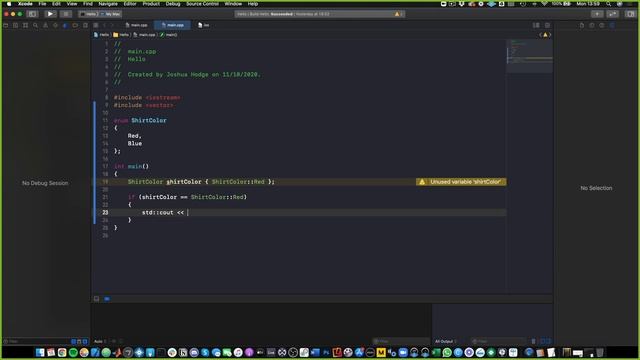Toggle the variables view pane button
Screen dimensions: 640x360
[x=542, y=341]
